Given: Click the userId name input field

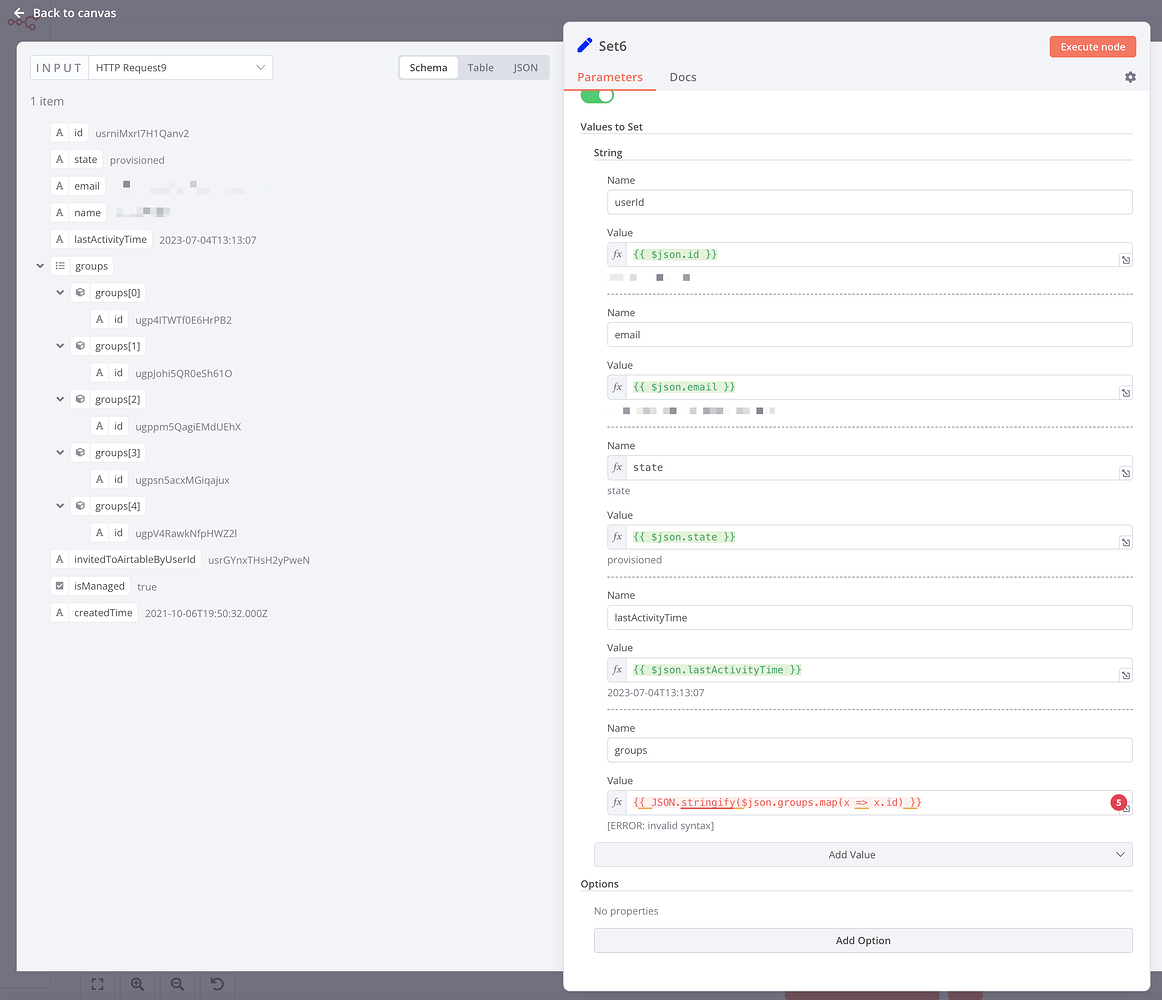Looking at the screenshot, I should click(869, 202).
